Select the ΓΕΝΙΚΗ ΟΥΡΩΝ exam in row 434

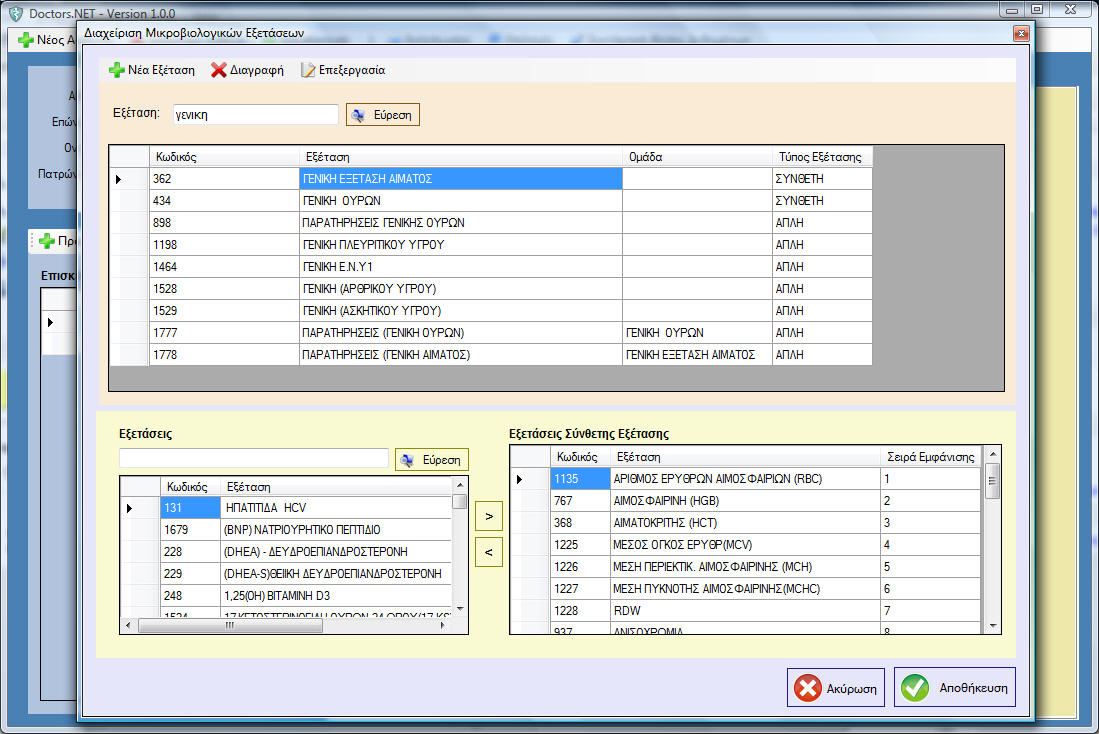460,201
